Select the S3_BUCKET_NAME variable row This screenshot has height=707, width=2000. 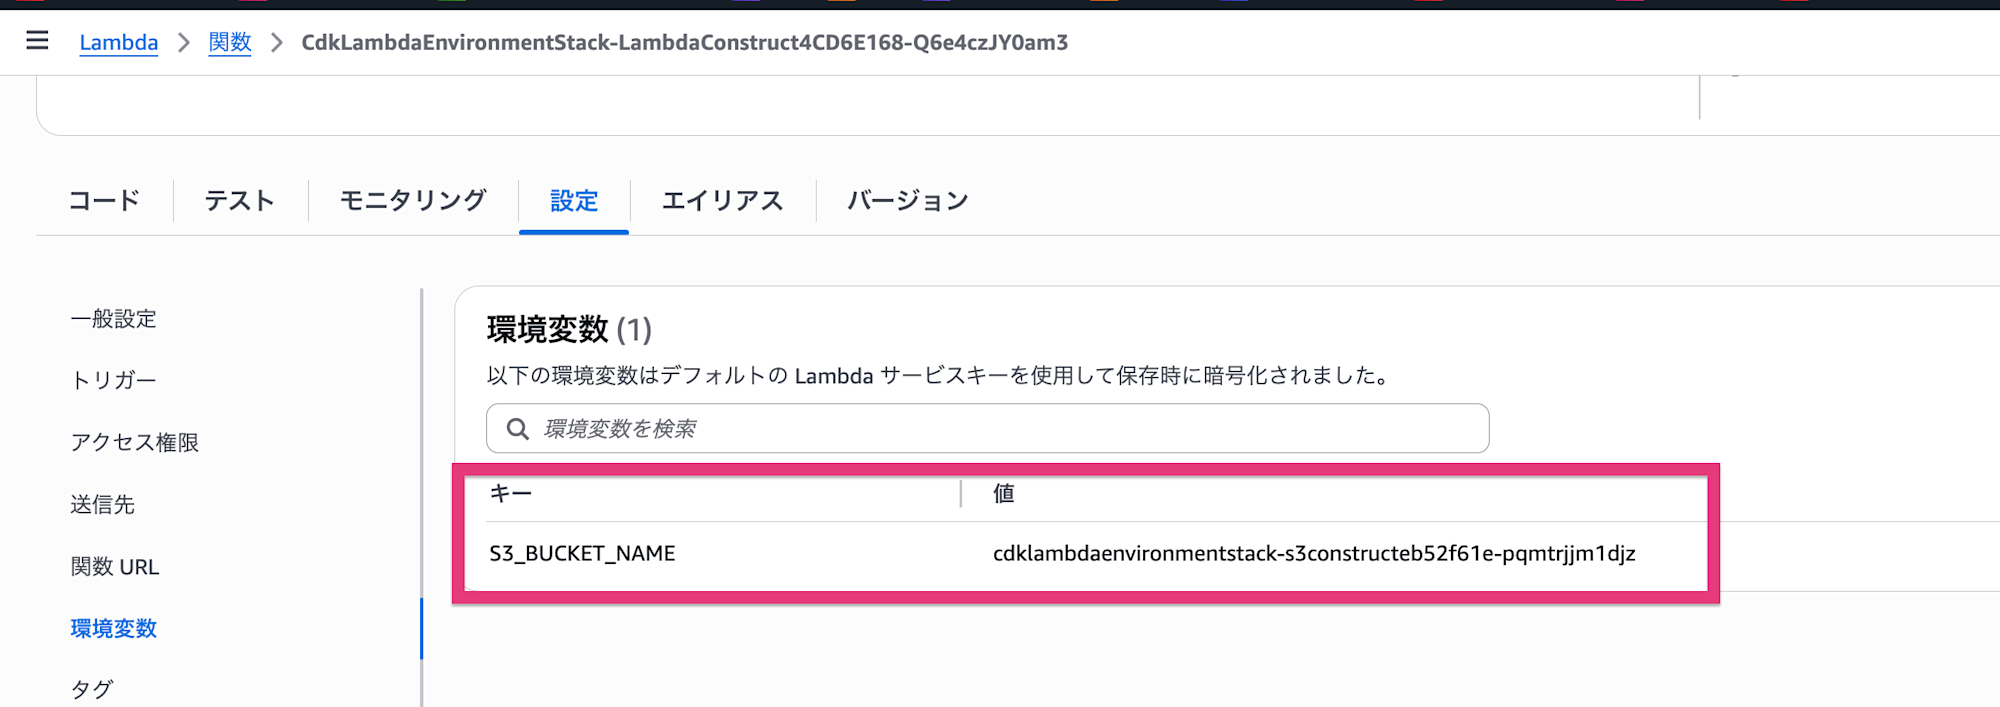point(582,553)
